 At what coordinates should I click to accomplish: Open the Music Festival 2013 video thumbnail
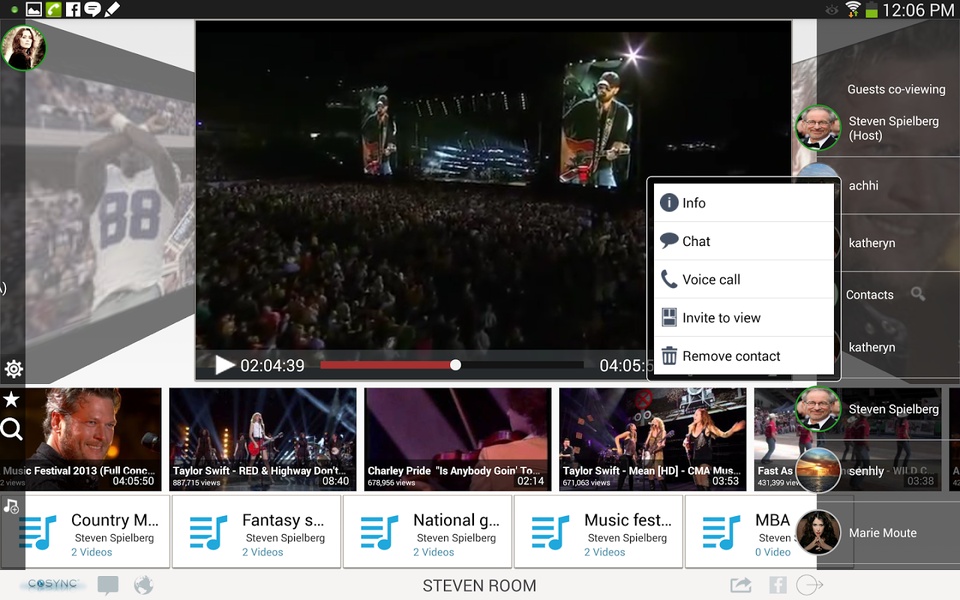81,439
